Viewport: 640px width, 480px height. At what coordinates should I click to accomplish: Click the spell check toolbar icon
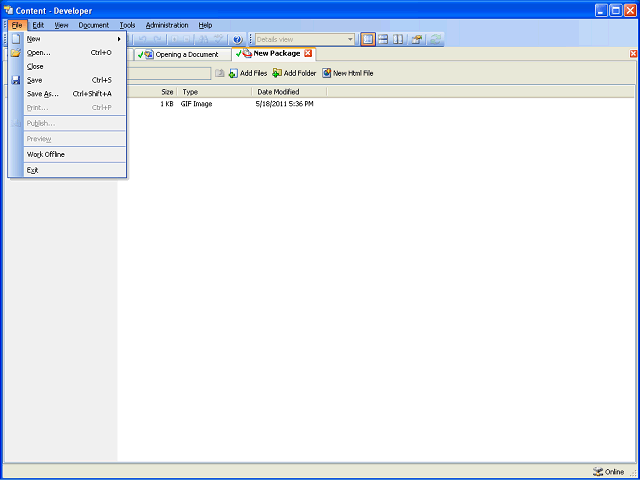218,40
